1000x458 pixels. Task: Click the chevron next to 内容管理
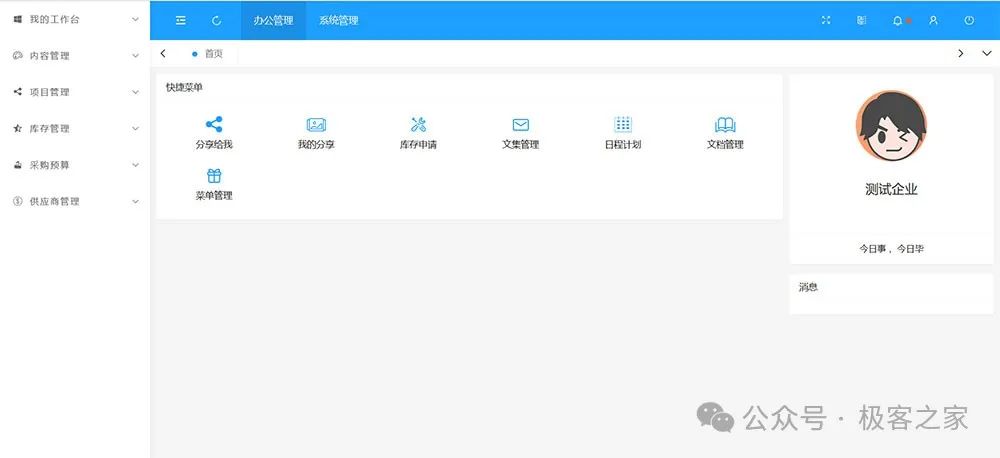(135, 56)
